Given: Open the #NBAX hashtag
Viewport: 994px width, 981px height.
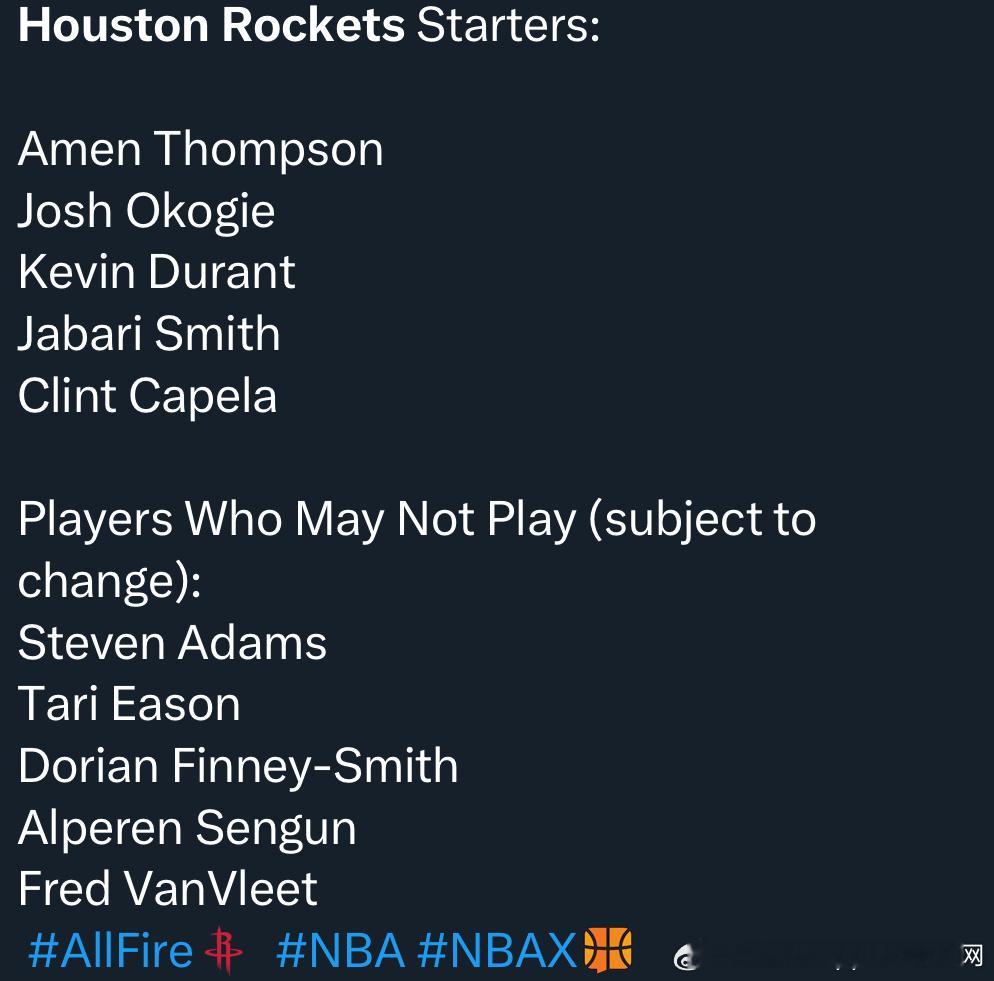Looking at the screenshot, I should click(497, 950).
